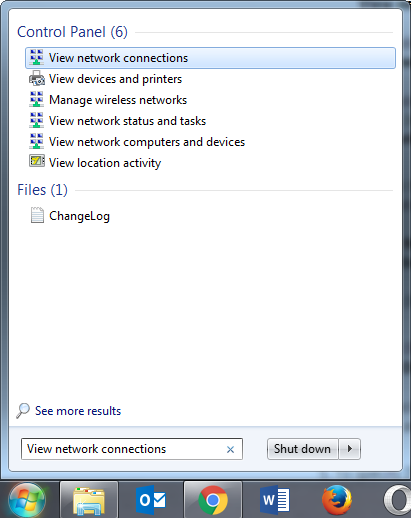The height and width of the screenshot is (518, 411).
Task: Launch Outlook from the taskbar
Action: (x=151, y=500)
